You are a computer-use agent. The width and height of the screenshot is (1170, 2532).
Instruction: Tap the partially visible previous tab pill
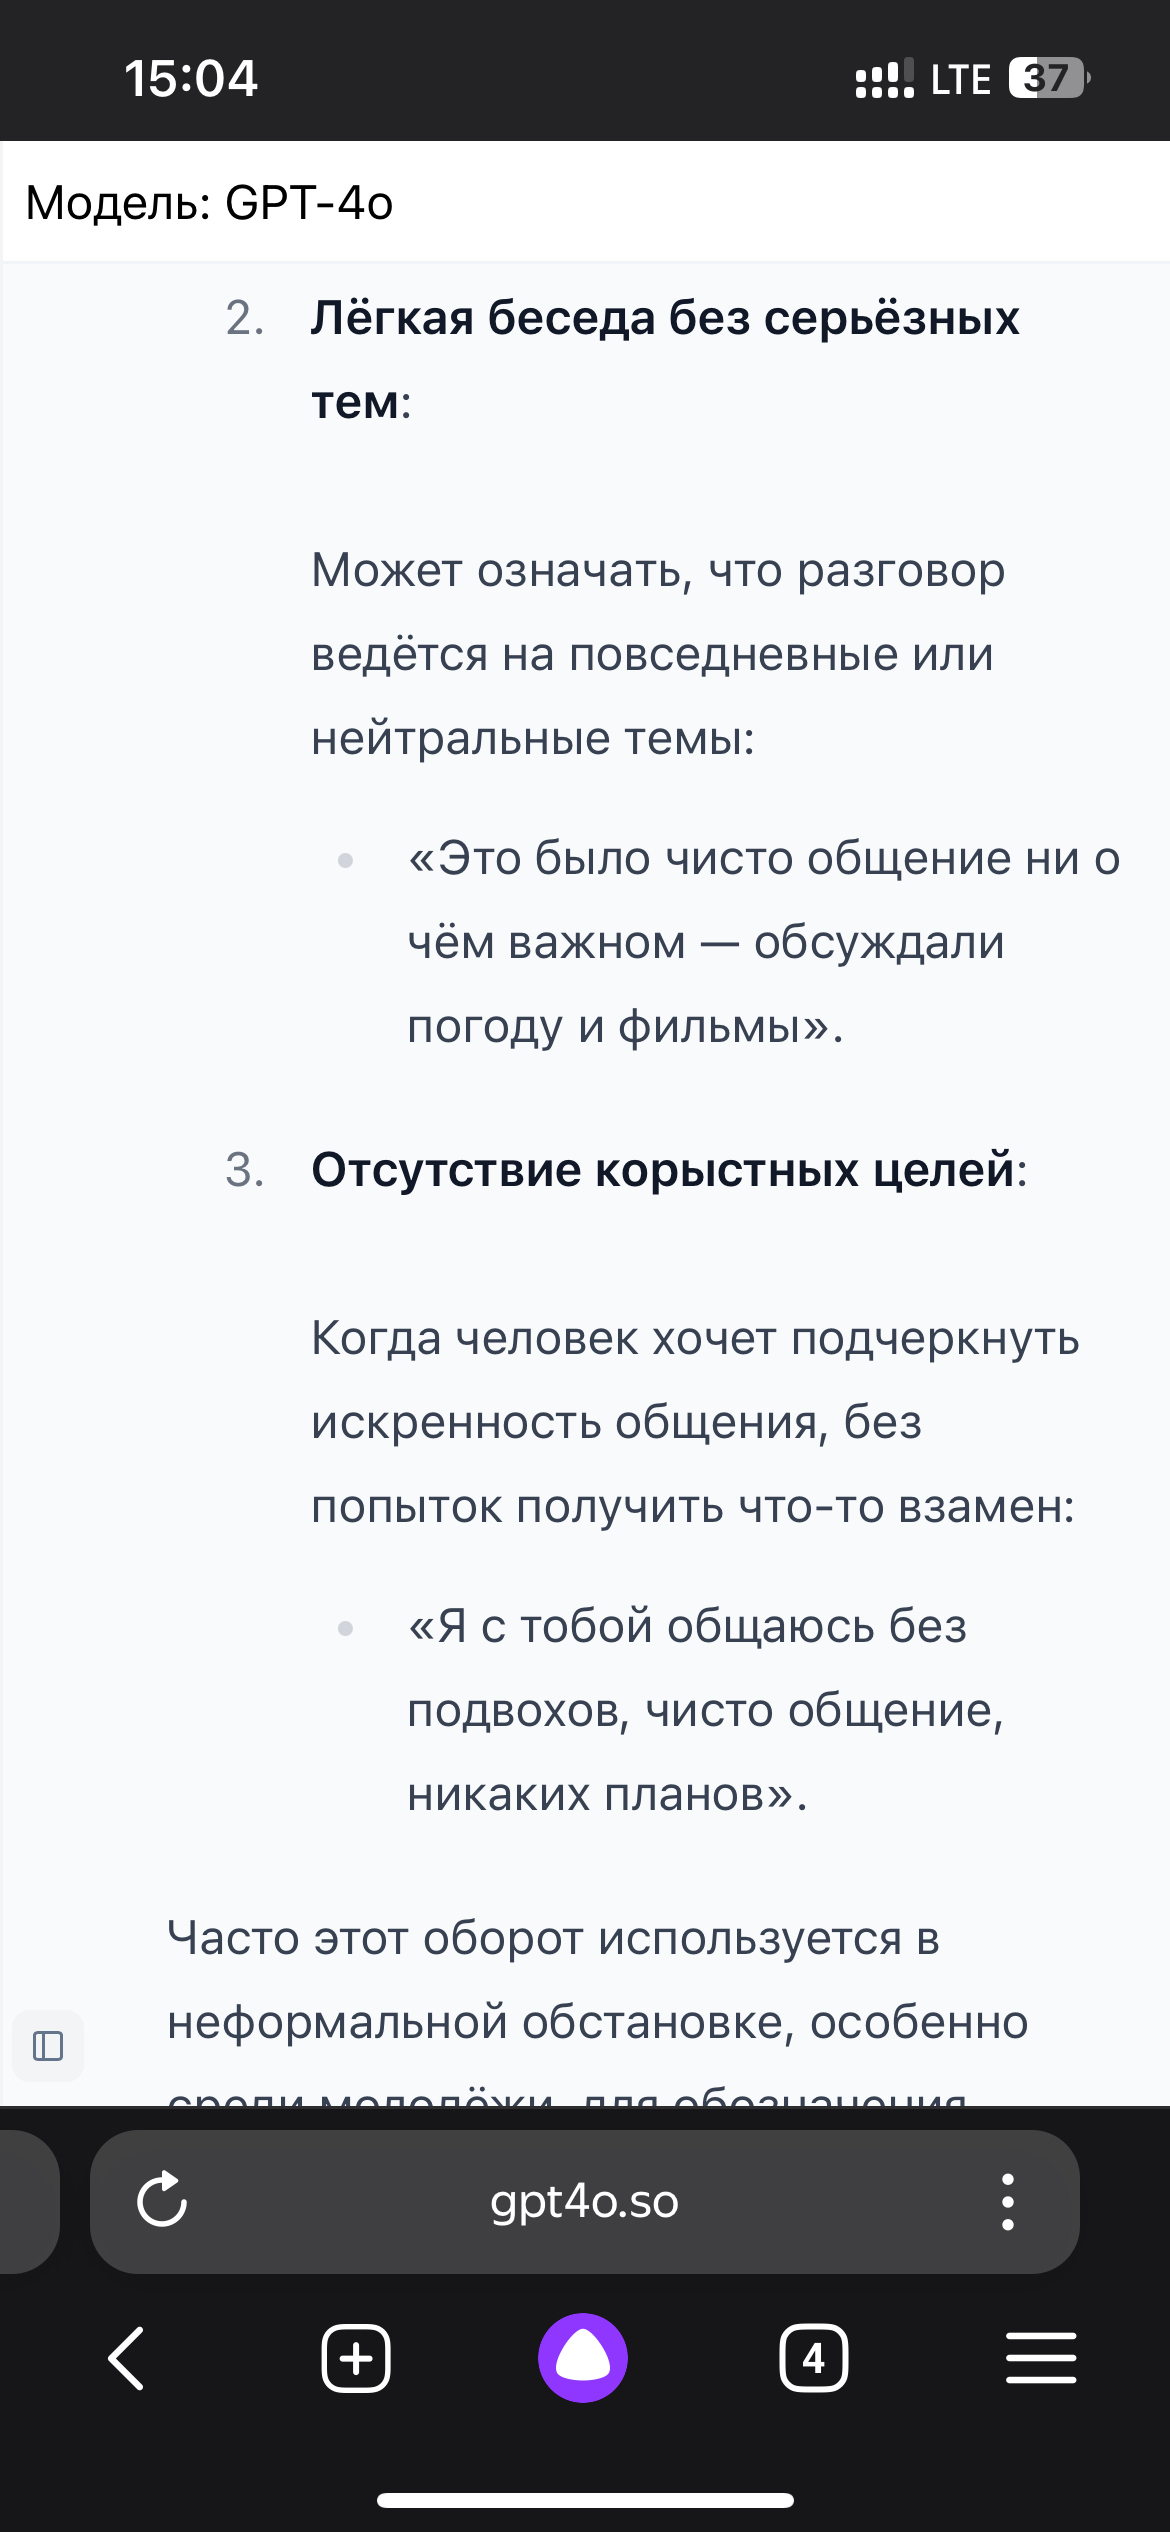click(x=29, y=2201)
